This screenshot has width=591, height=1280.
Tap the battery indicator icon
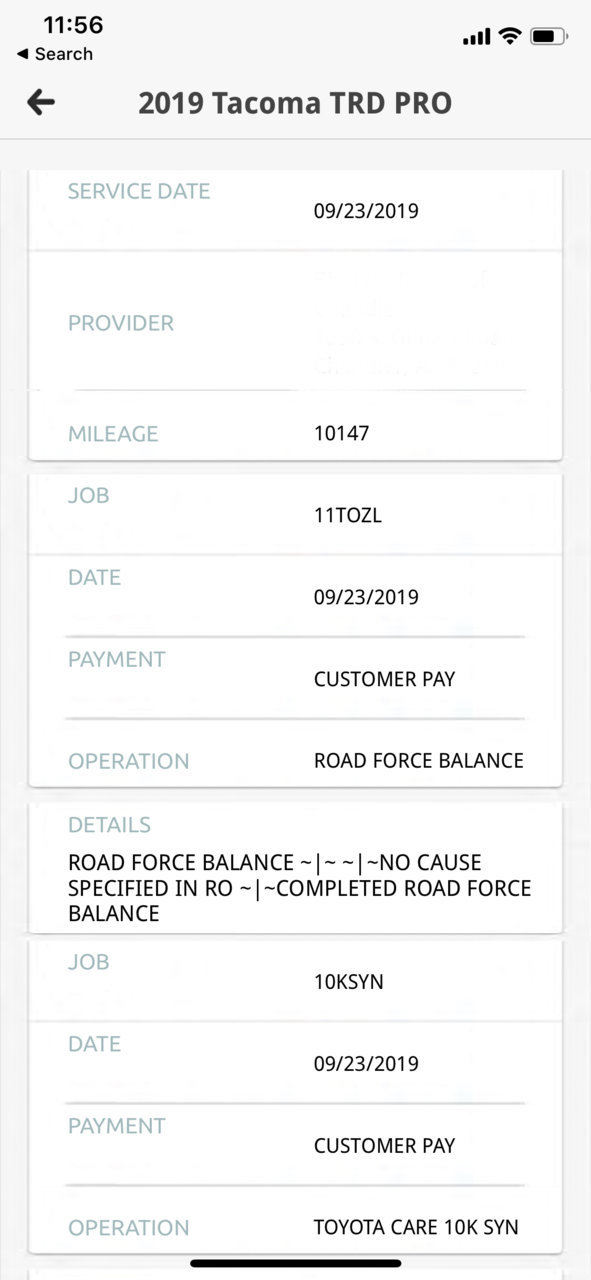pyautogui.click(x=549, y=36)
